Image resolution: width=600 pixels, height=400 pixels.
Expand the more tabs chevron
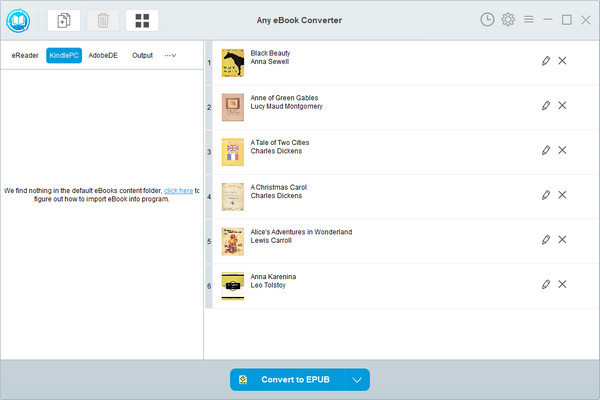point(170,56)
